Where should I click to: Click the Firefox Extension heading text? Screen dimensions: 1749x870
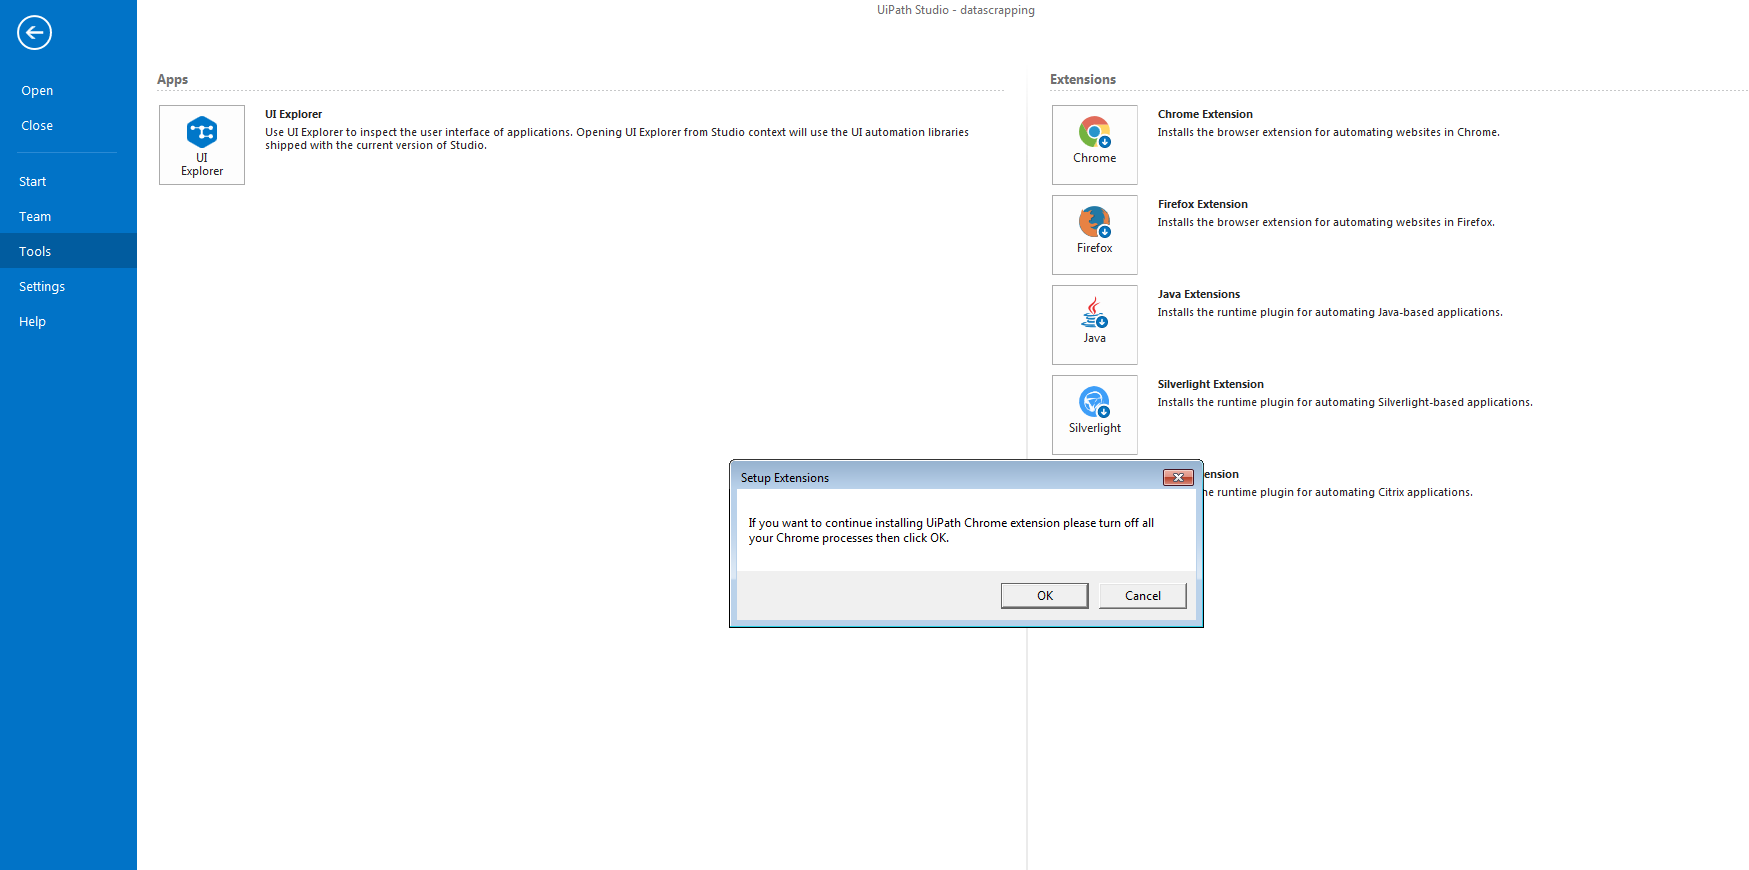[1203, 204]
